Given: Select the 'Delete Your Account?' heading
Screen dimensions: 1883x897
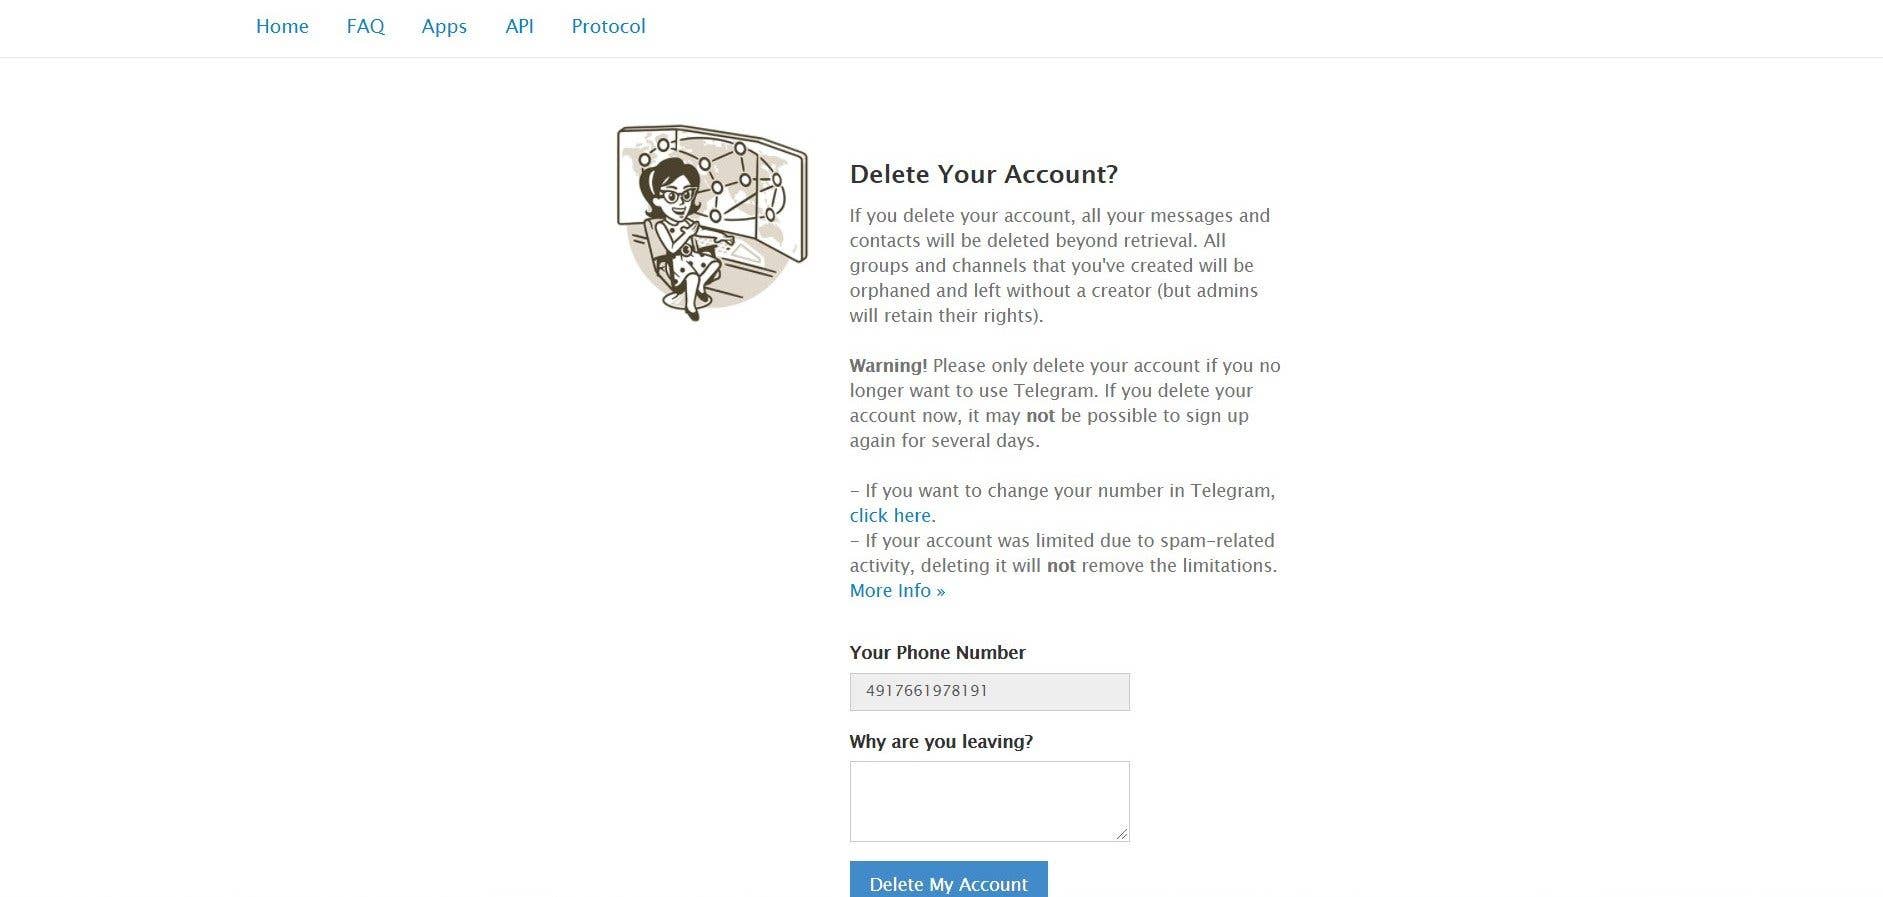Looking at the screenshot, I should (x=983, y=174).
